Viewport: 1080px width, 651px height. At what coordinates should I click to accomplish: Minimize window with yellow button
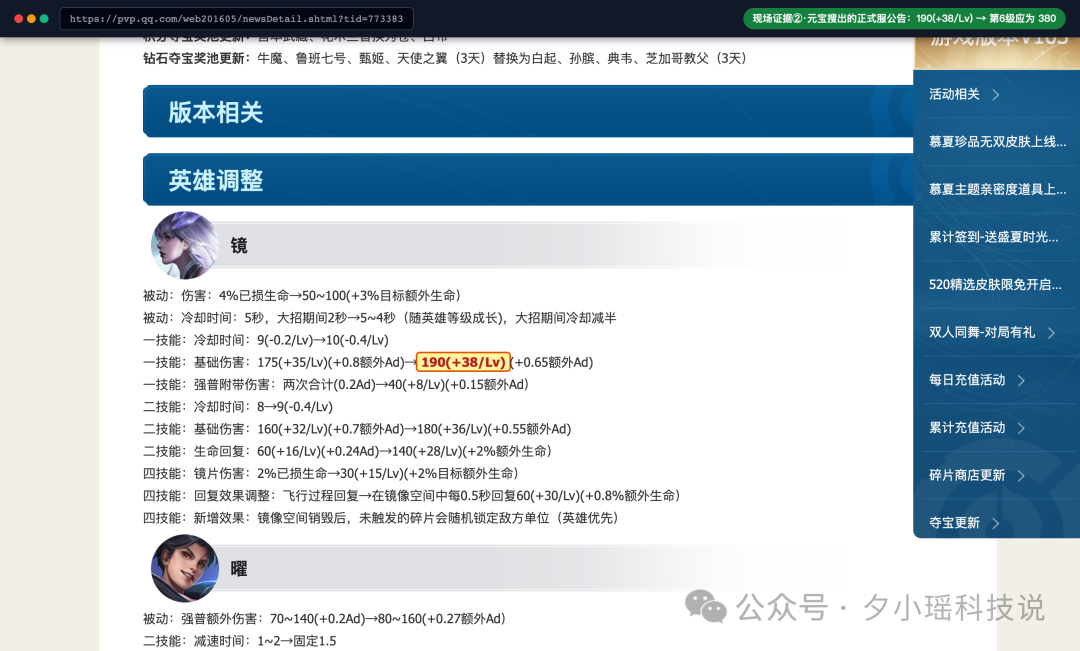pos(31,19)
